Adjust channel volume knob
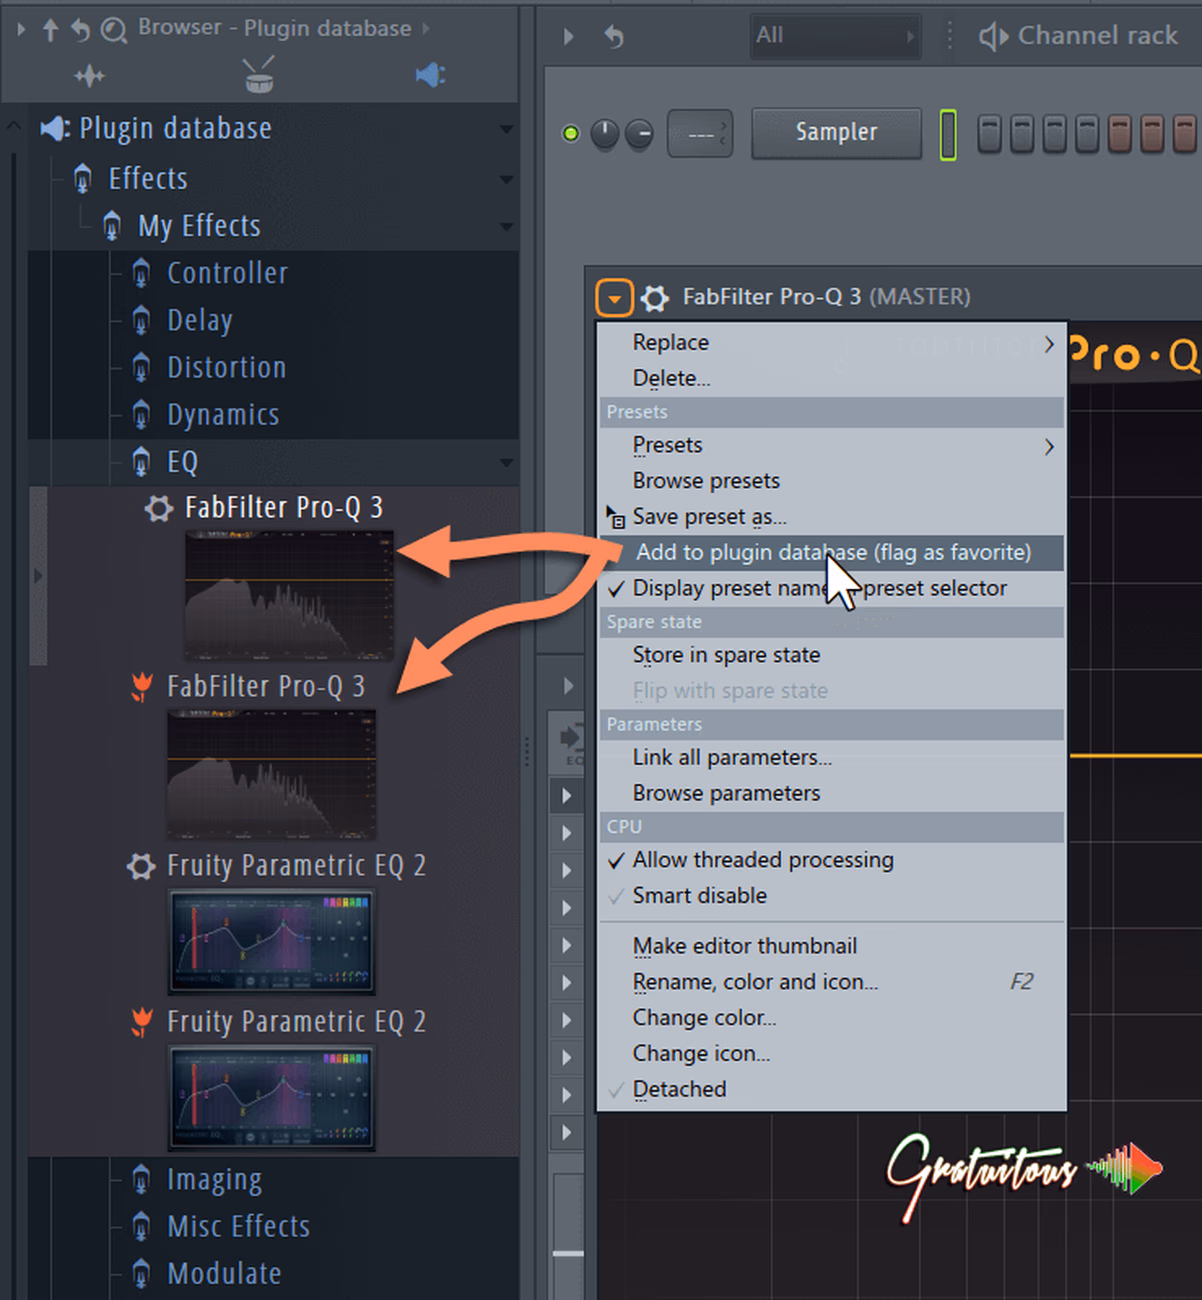1202x1300 pixels. tap(639, 133)
